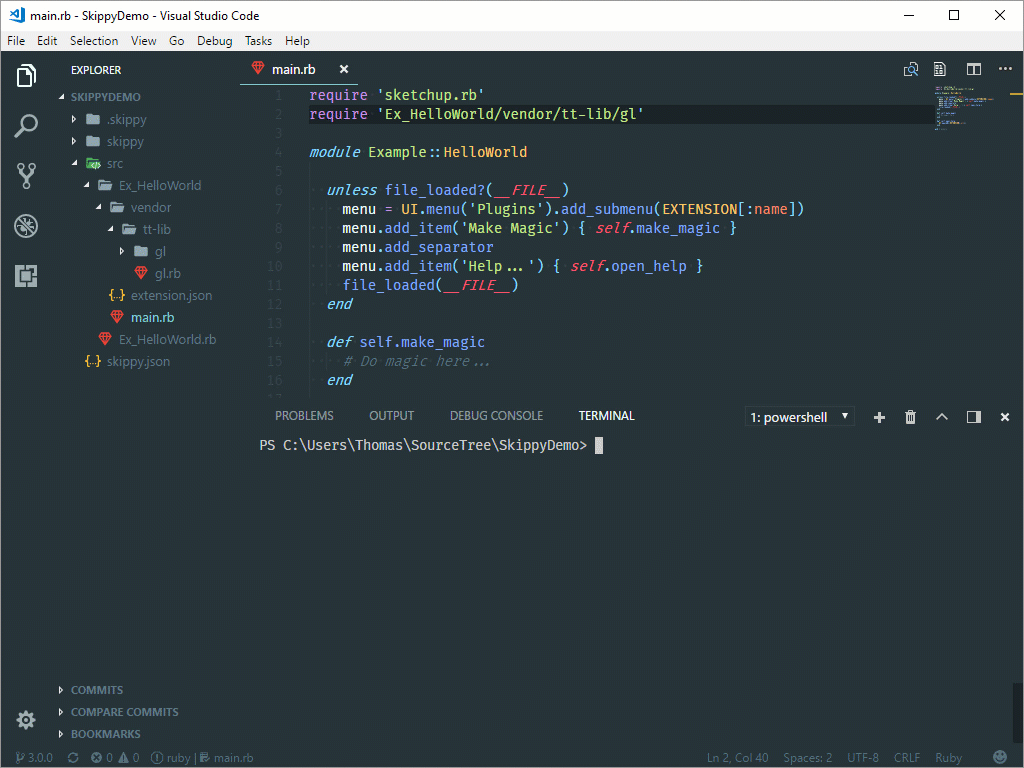Split the editor using toolbar icon
This screenshot has width=1024, height=768.
point(973,69)
